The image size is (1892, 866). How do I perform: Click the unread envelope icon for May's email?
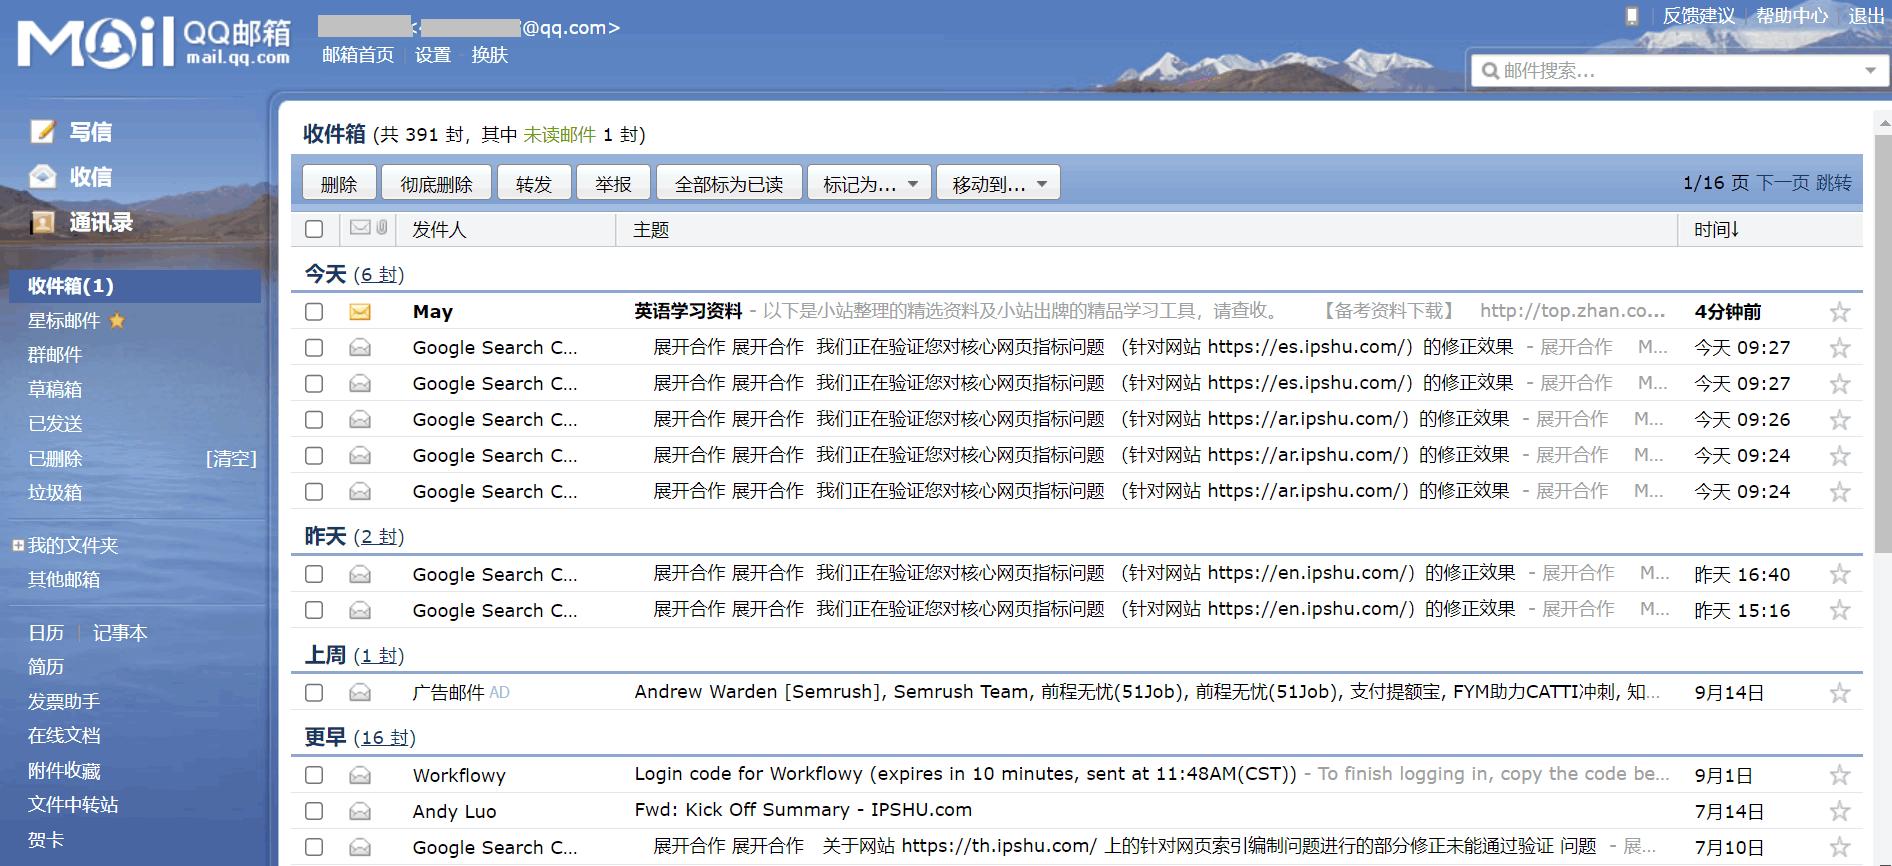[x=360, y=312]
